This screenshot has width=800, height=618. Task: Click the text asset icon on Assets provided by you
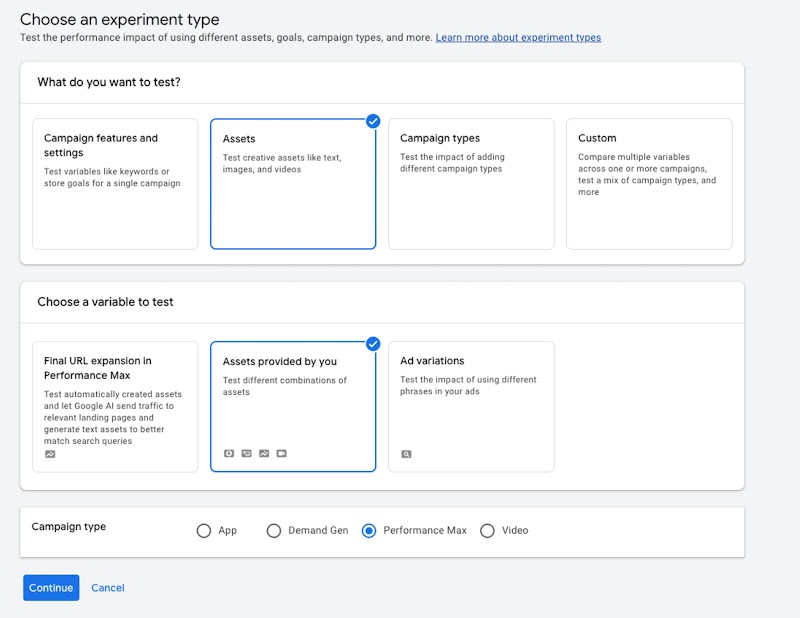coord(229,453)
